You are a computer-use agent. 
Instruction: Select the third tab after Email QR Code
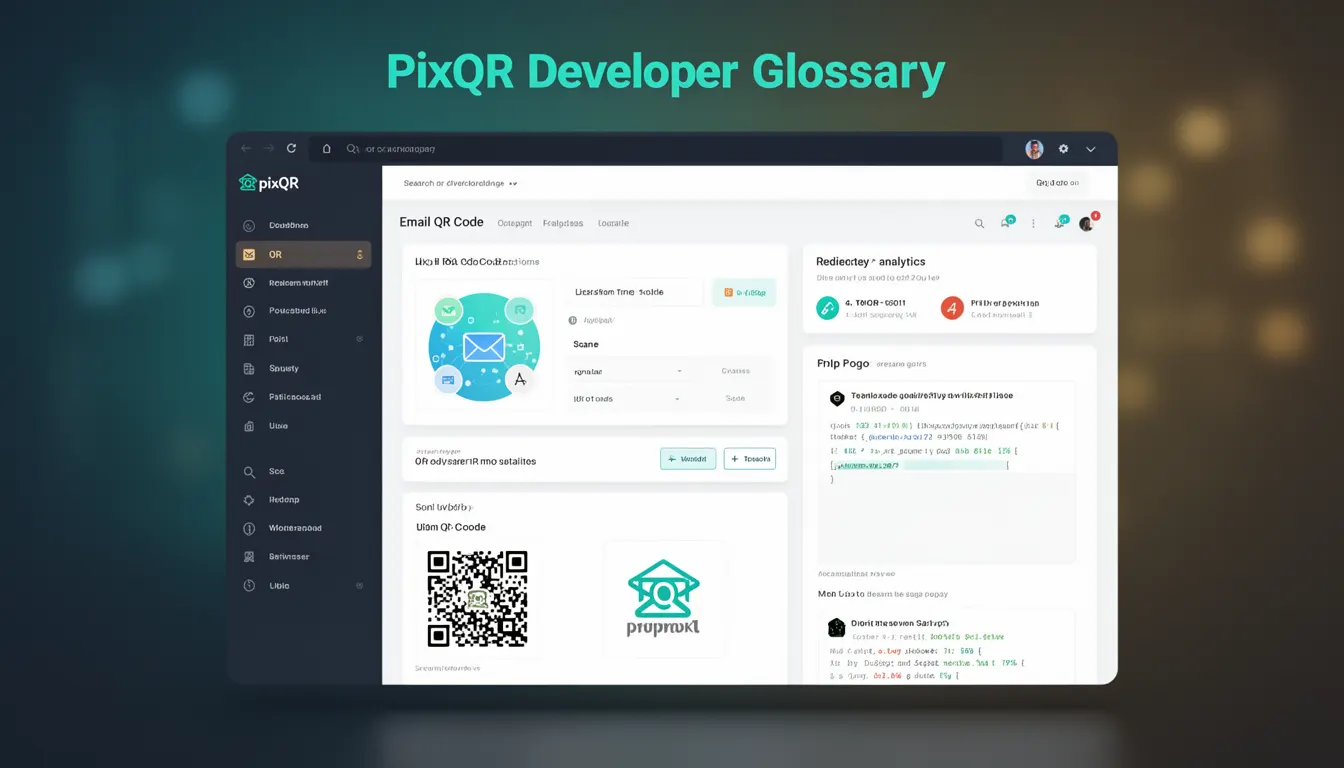(x=613, y=223)
